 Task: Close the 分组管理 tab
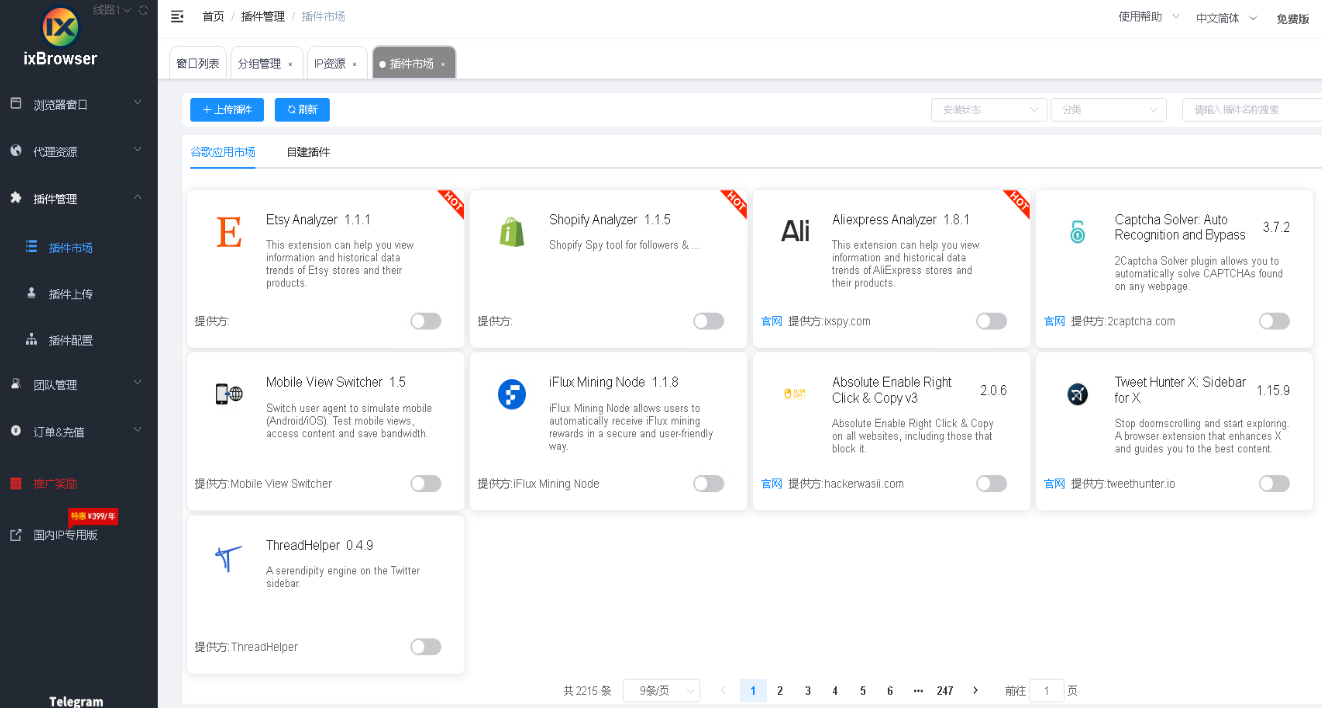click(x=290, y=64)
